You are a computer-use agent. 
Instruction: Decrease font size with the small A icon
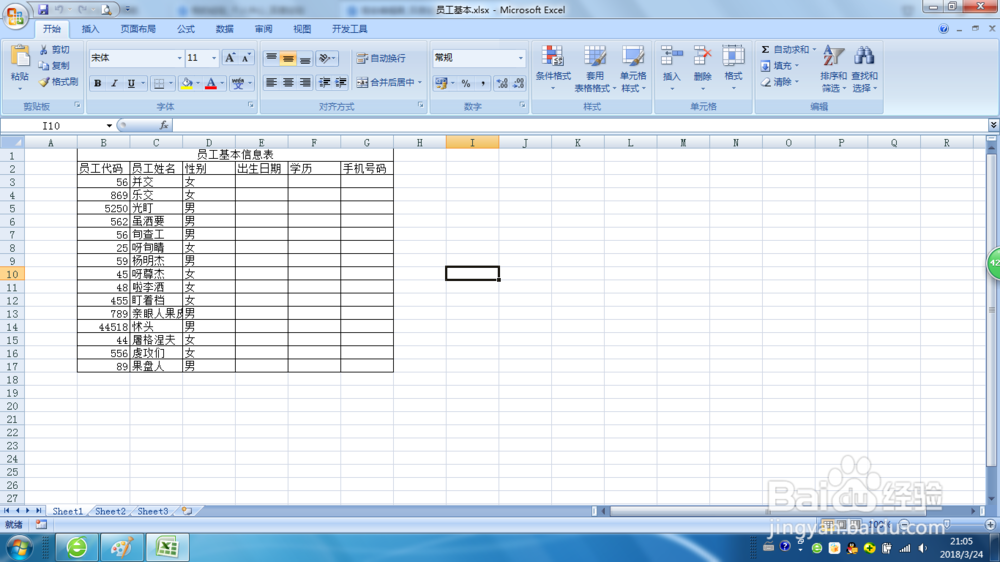point(246,58)
